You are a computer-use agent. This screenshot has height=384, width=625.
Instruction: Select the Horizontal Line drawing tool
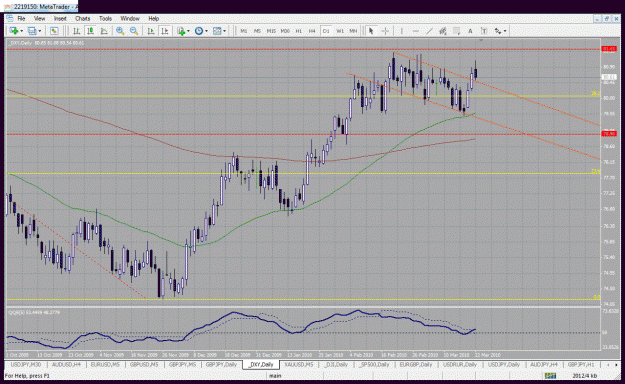click(415, 31)
